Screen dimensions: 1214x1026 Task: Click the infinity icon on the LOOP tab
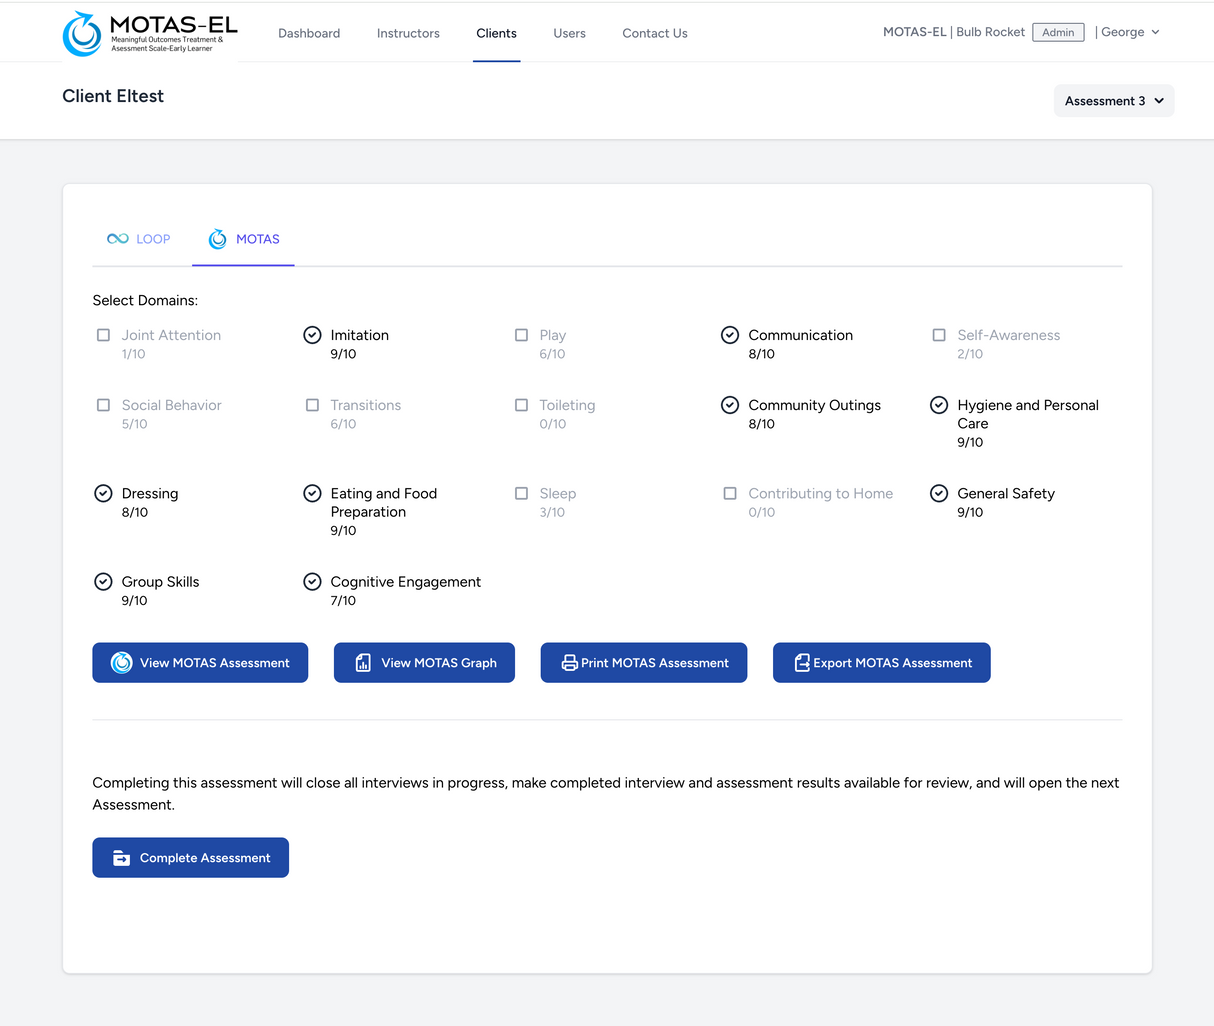pos(117,238)
